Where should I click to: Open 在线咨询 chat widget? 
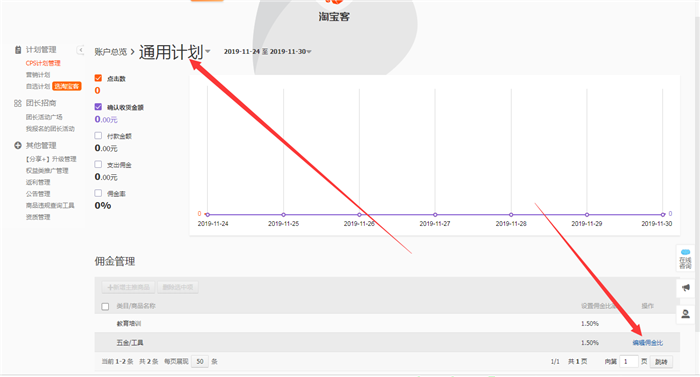click(685, 258)
